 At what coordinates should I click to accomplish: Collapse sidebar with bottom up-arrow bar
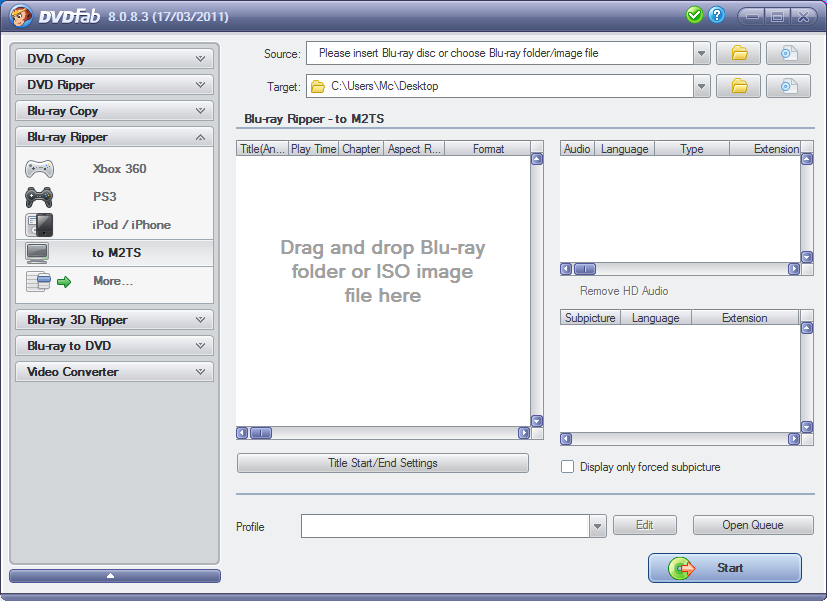coord(114,576)
